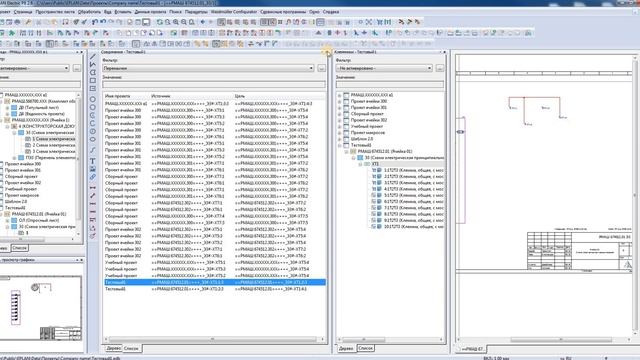The width and height of the screenshot is (640, 360).
Task: Select the Line drawing tool in vertical toolbar
Action: [93, 57]
